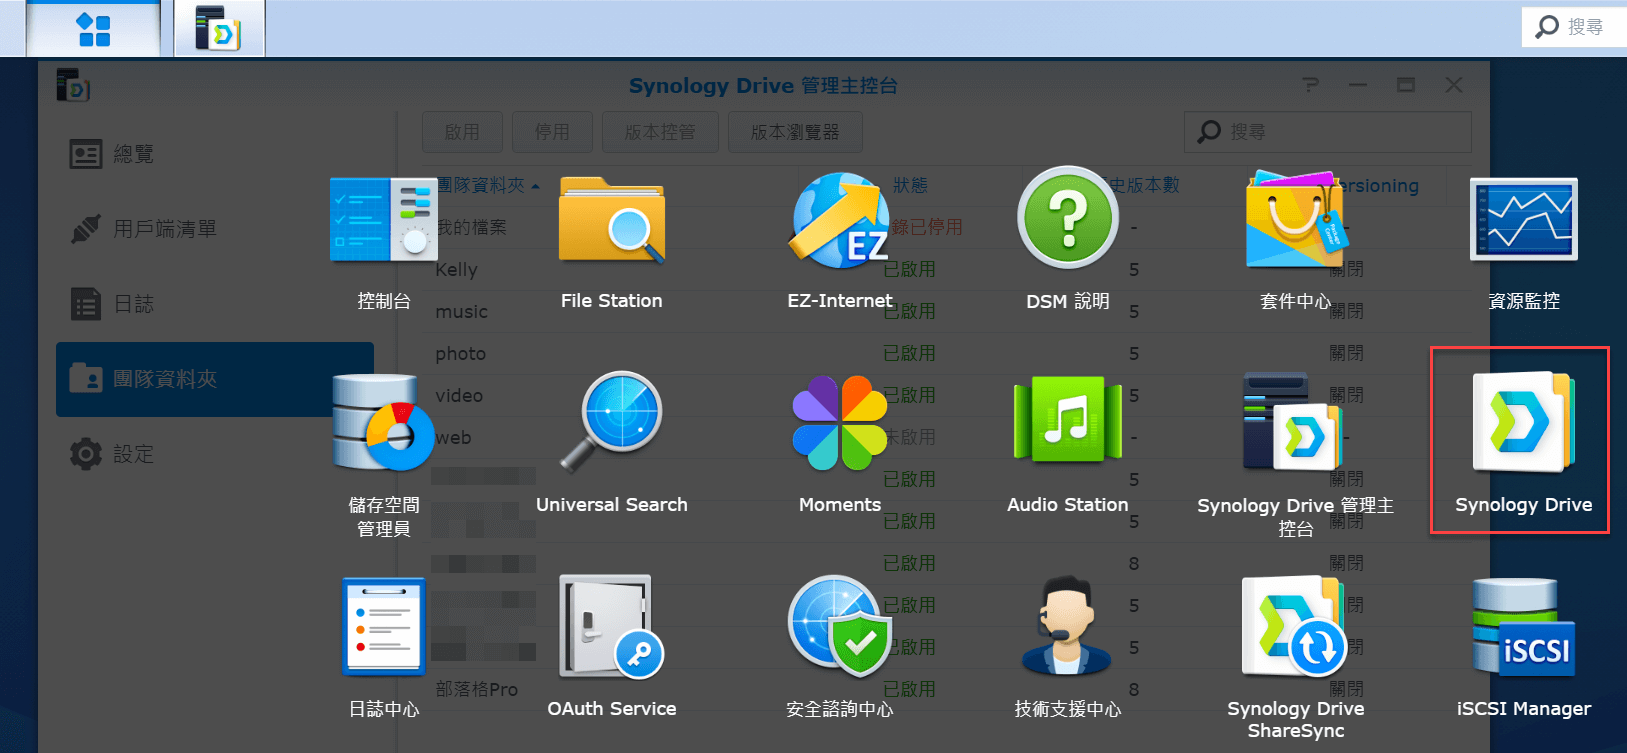Go to 總覽 in Drive console sidebar
1627x753 pixels.
(215, 154)
